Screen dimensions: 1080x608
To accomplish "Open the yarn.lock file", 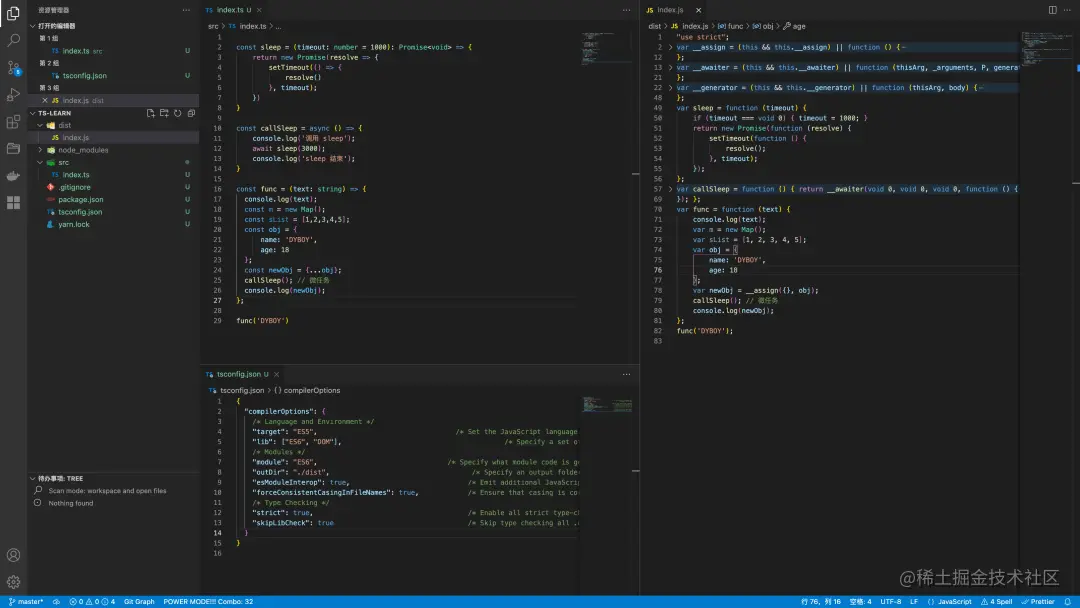I will point(114,224).
